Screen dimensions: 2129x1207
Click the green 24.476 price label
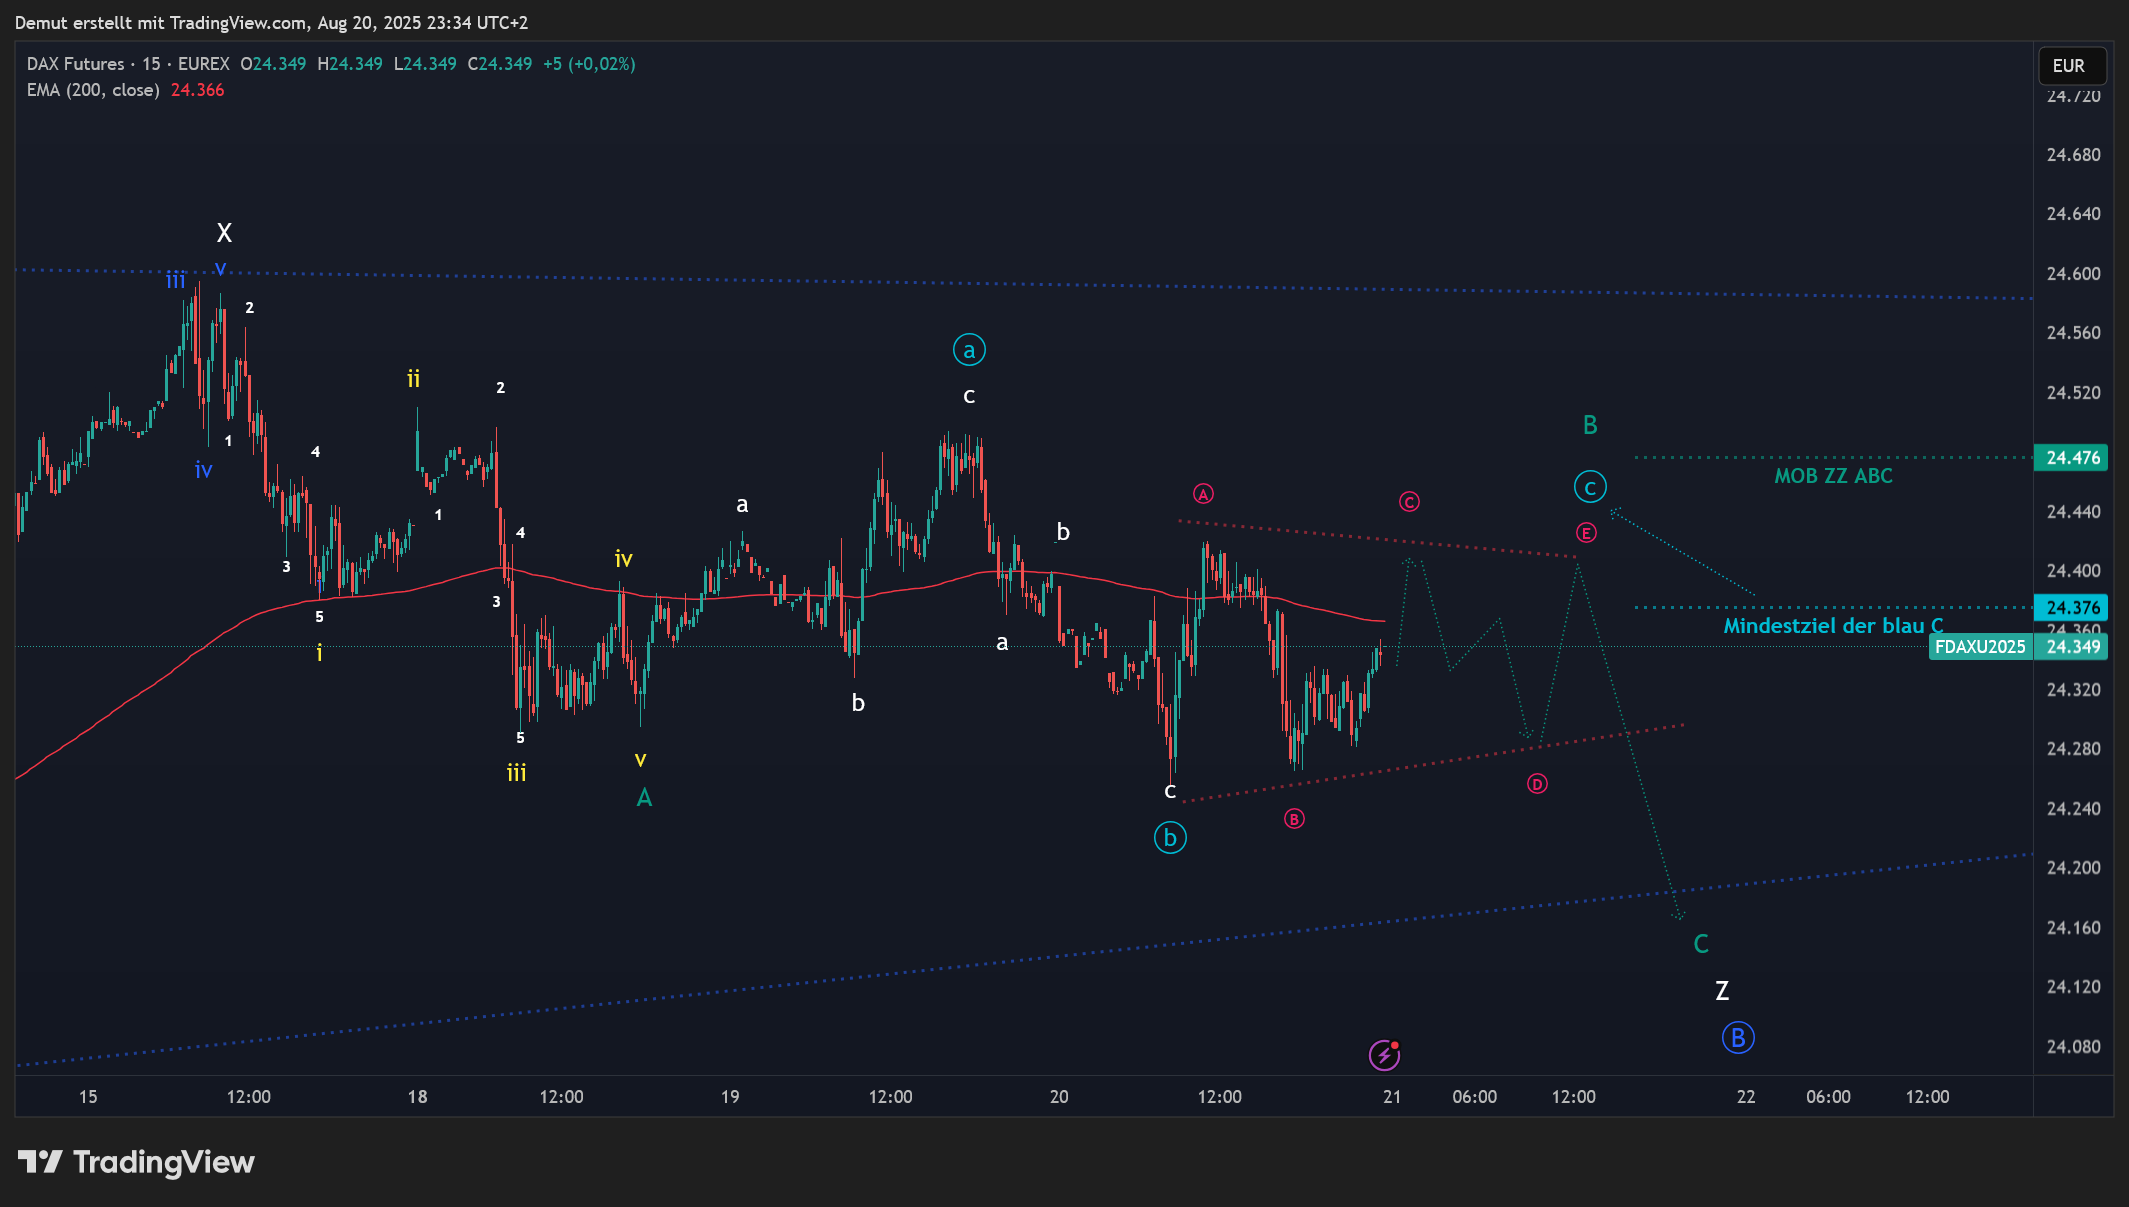[2073, 458]
